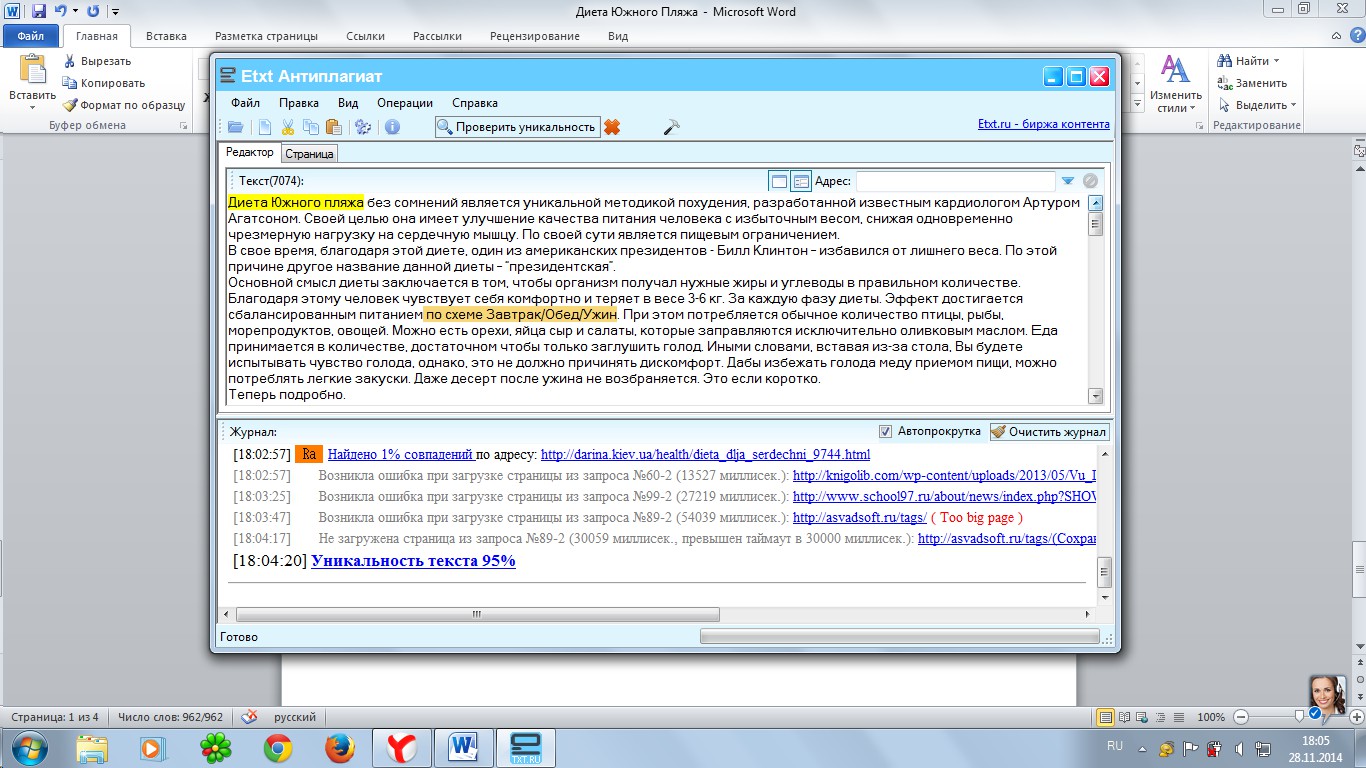Open Etxt Операции menu

pos(405,103)
